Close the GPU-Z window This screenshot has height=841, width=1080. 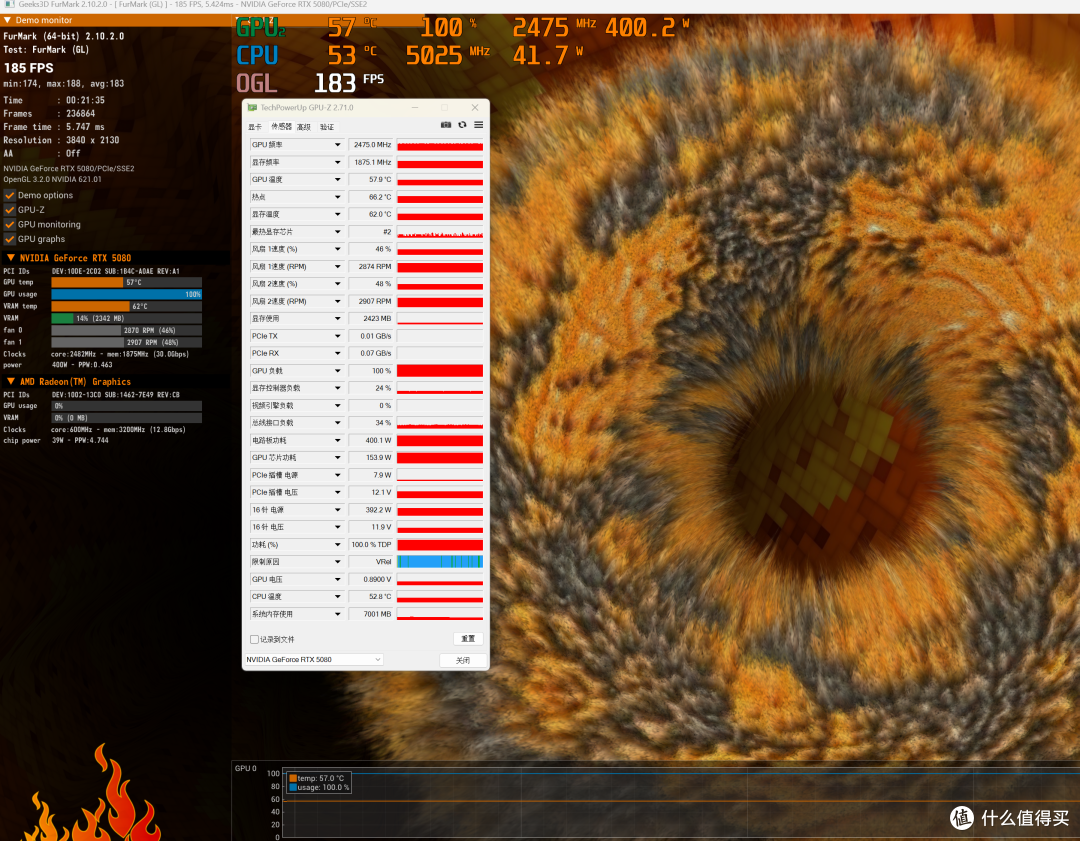pos(475,107)
